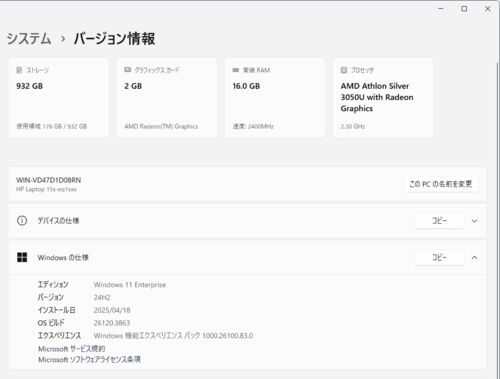The width and height of the screenshot is (500, 379).
Task: Copy the Windows specifications
Action: pyautogui.click(x=439, y=257)
